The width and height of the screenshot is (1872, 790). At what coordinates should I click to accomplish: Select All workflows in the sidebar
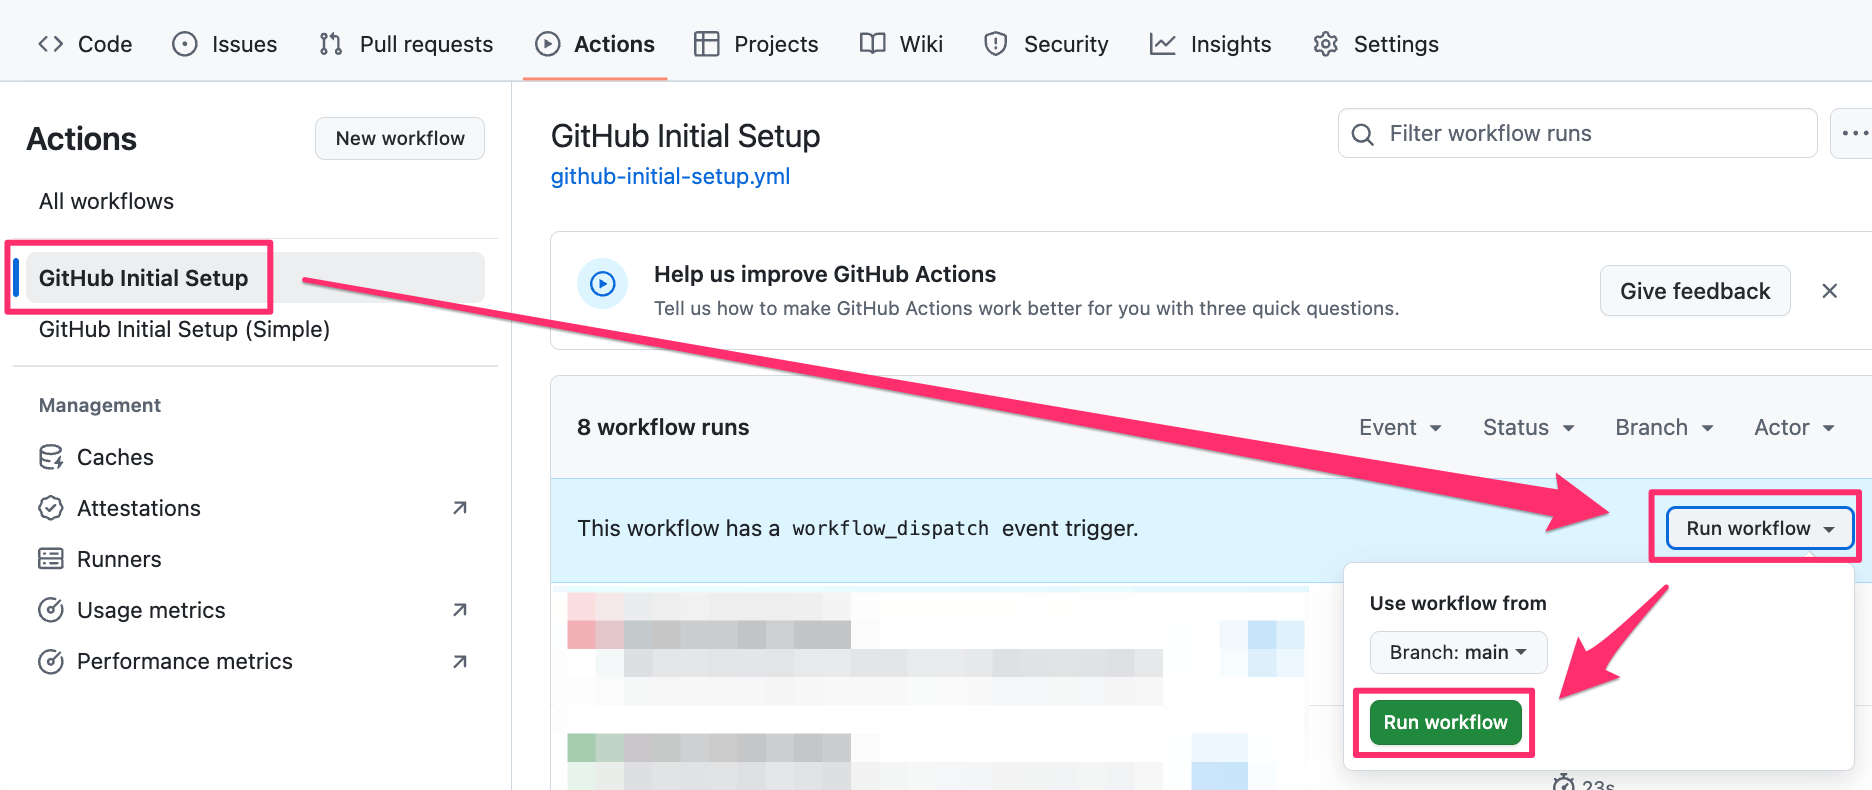106,201
